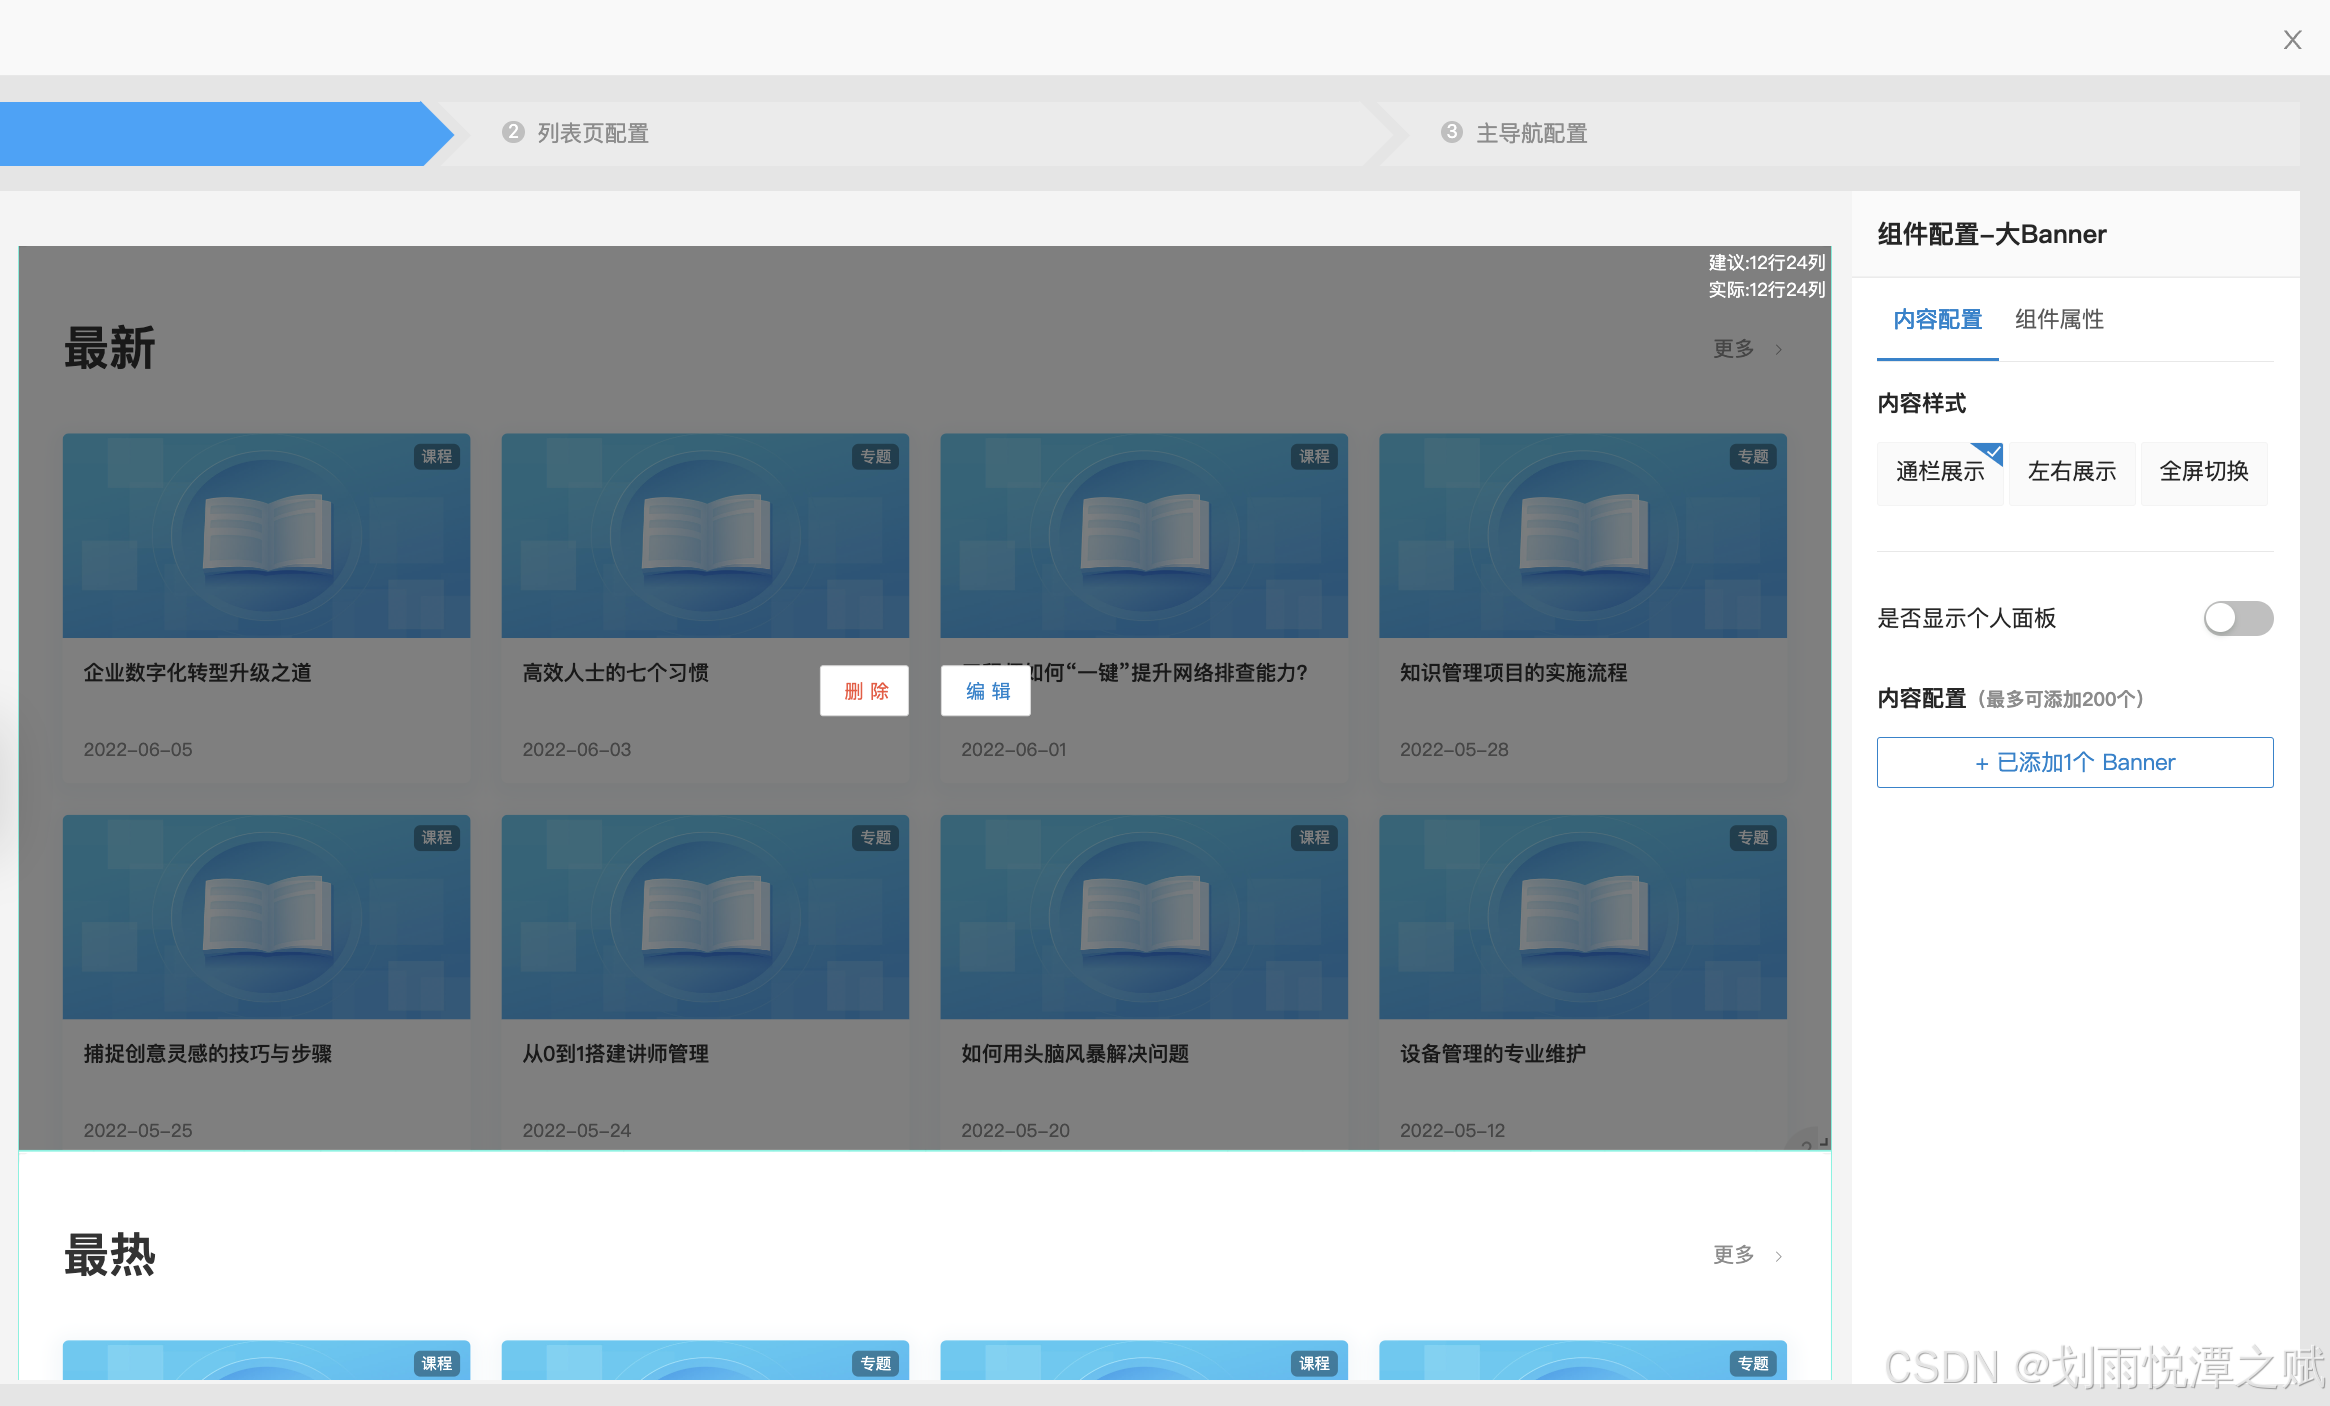Screen dimensions: 2330x1406
Task: Select the 左右展示 content style
Action: pyautogui.click(x=2071, y=472)
